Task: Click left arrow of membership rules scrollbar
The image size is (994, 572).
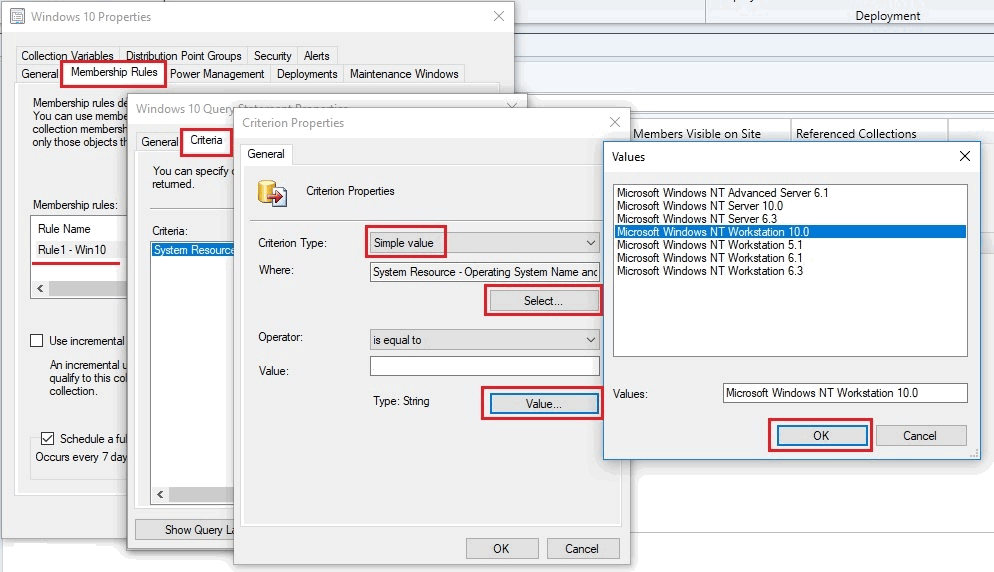Action: point(40,289)
